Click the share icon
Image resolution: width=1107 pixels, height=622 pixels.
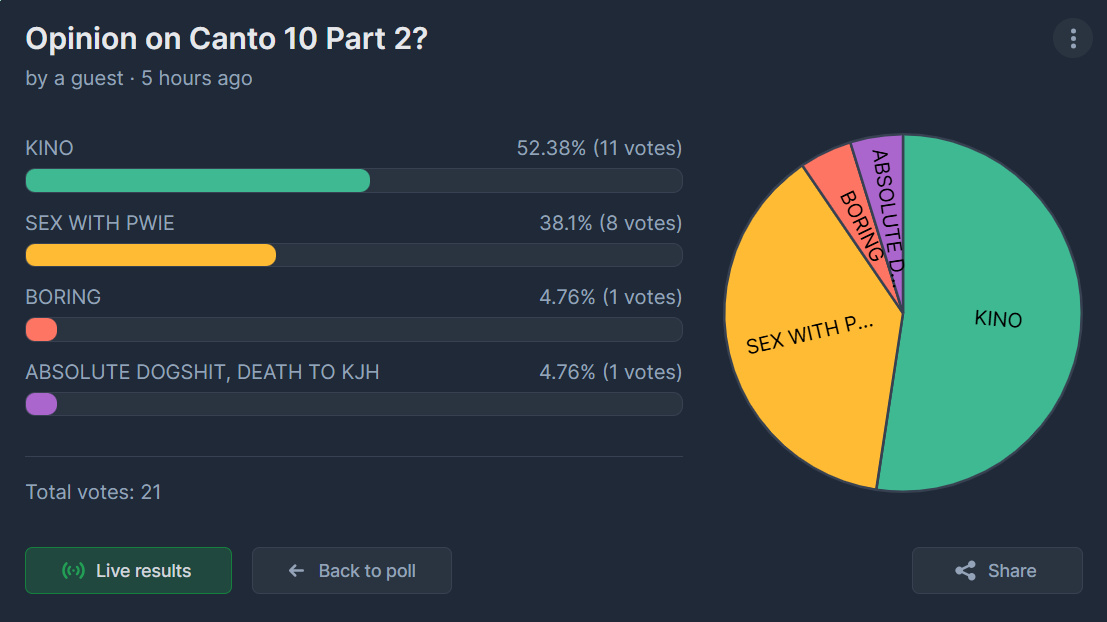tap(965, 570)
